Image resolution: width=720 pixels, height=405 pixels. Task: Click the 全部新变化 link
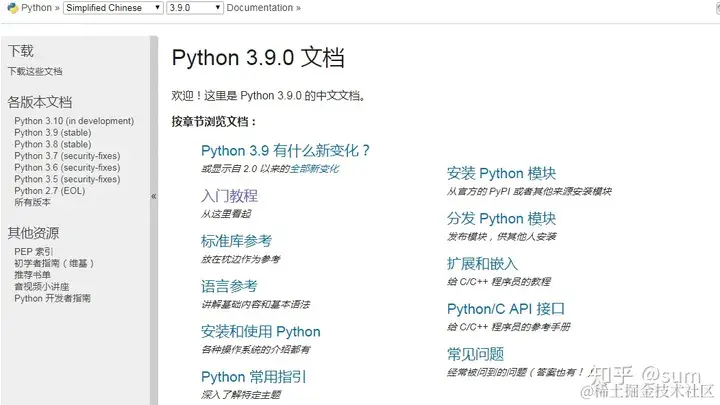[x=315, y=169]
